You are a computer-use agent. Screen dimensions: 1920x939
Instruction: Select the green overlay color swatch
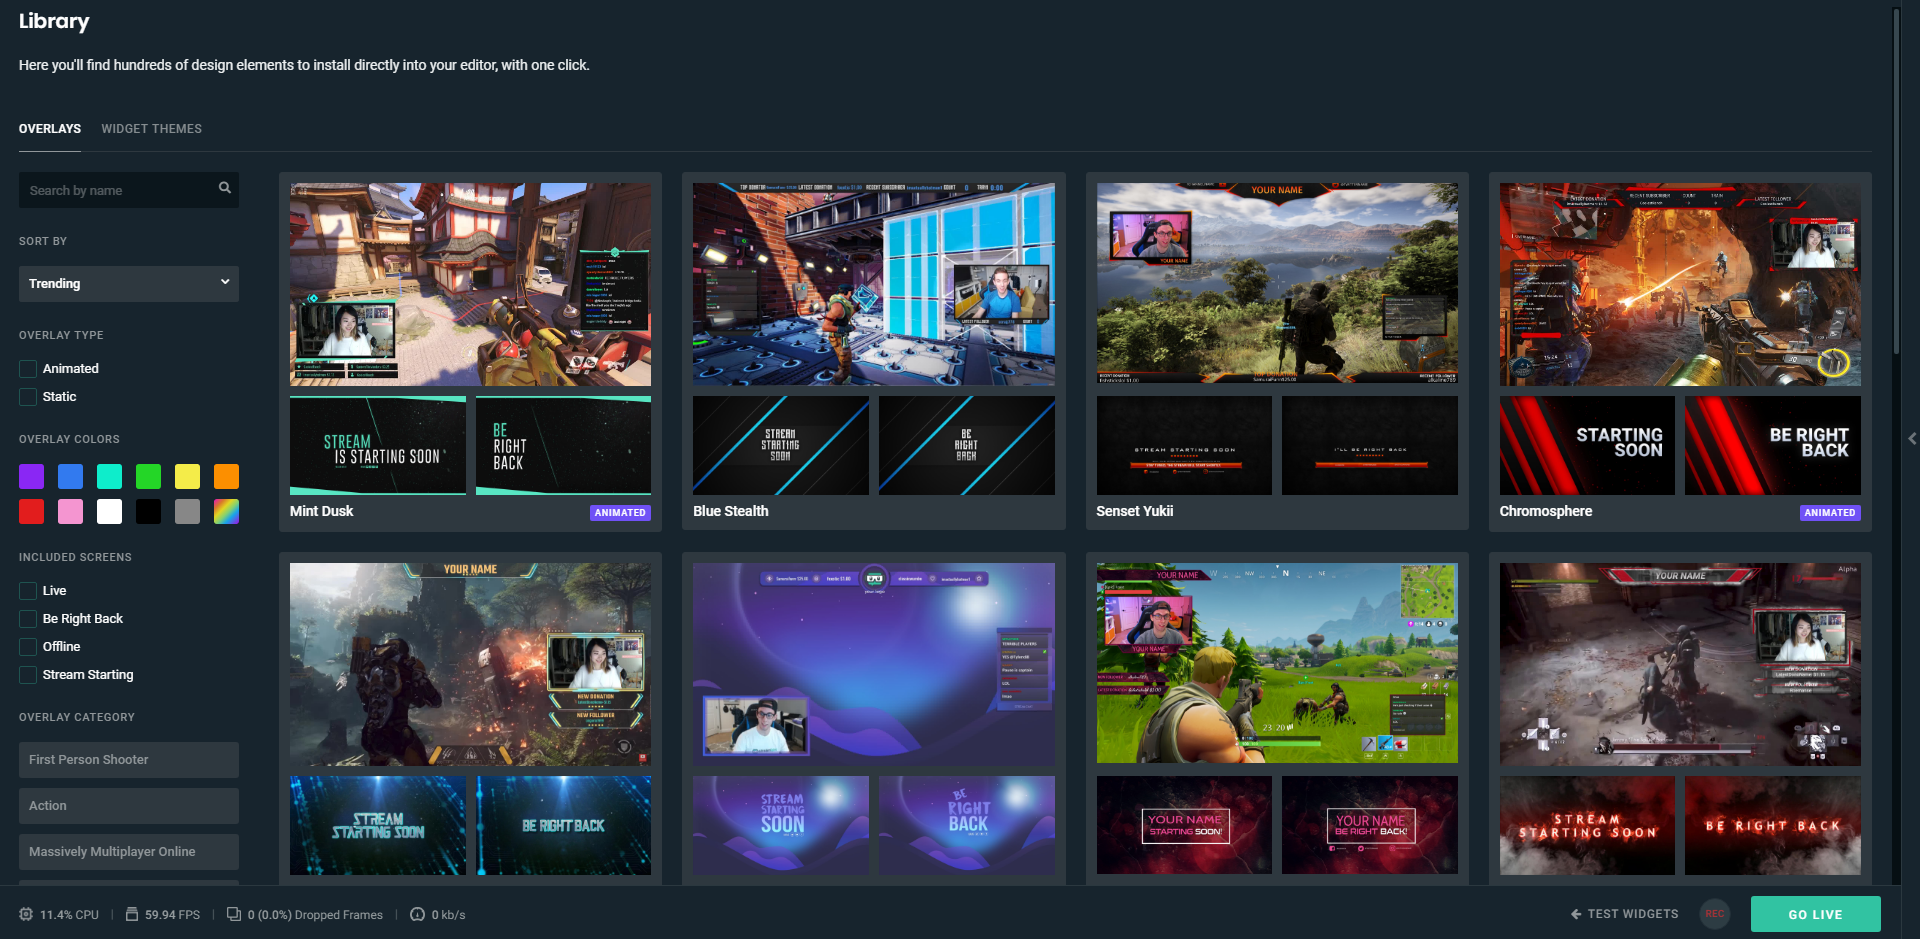click(x=148, y=476)
